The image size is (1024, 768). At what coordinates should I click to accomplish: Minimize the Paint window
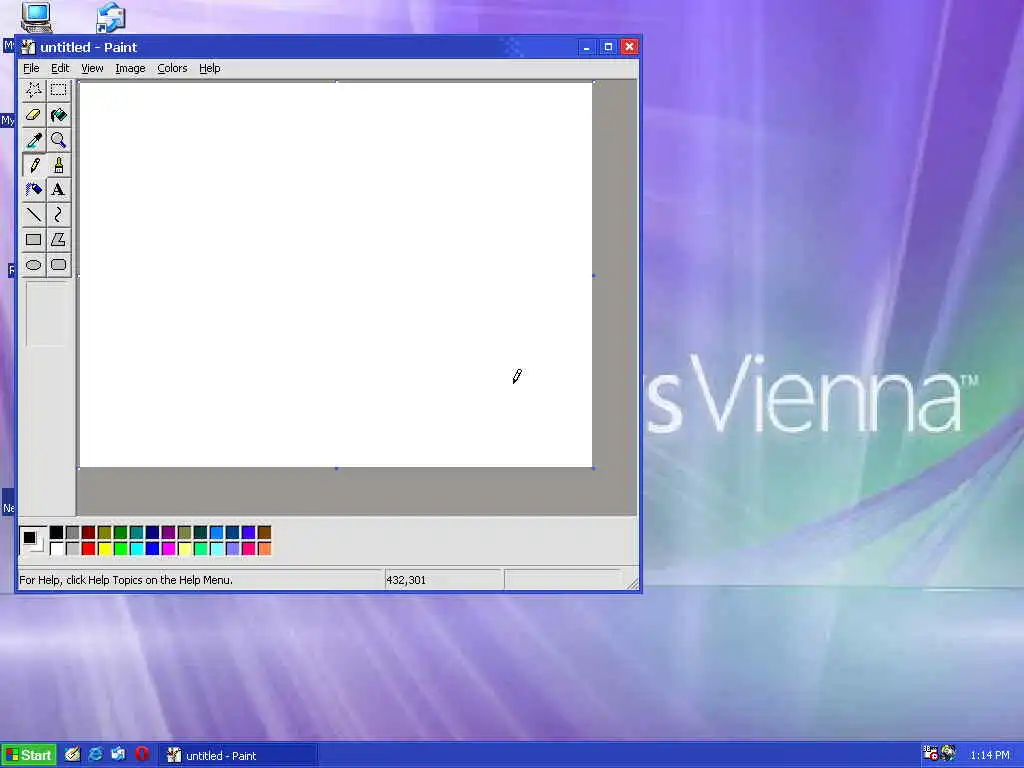586,47
